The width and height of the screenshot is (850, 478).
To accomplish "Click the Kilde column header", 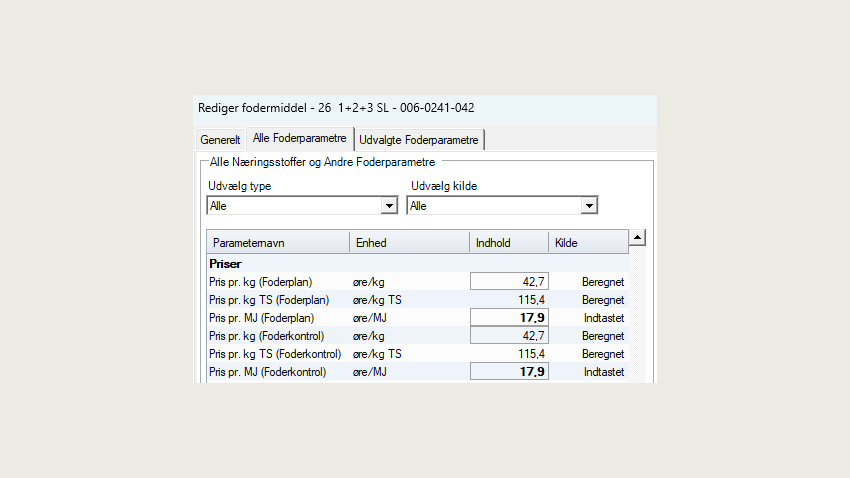I will tap(589, 243).
